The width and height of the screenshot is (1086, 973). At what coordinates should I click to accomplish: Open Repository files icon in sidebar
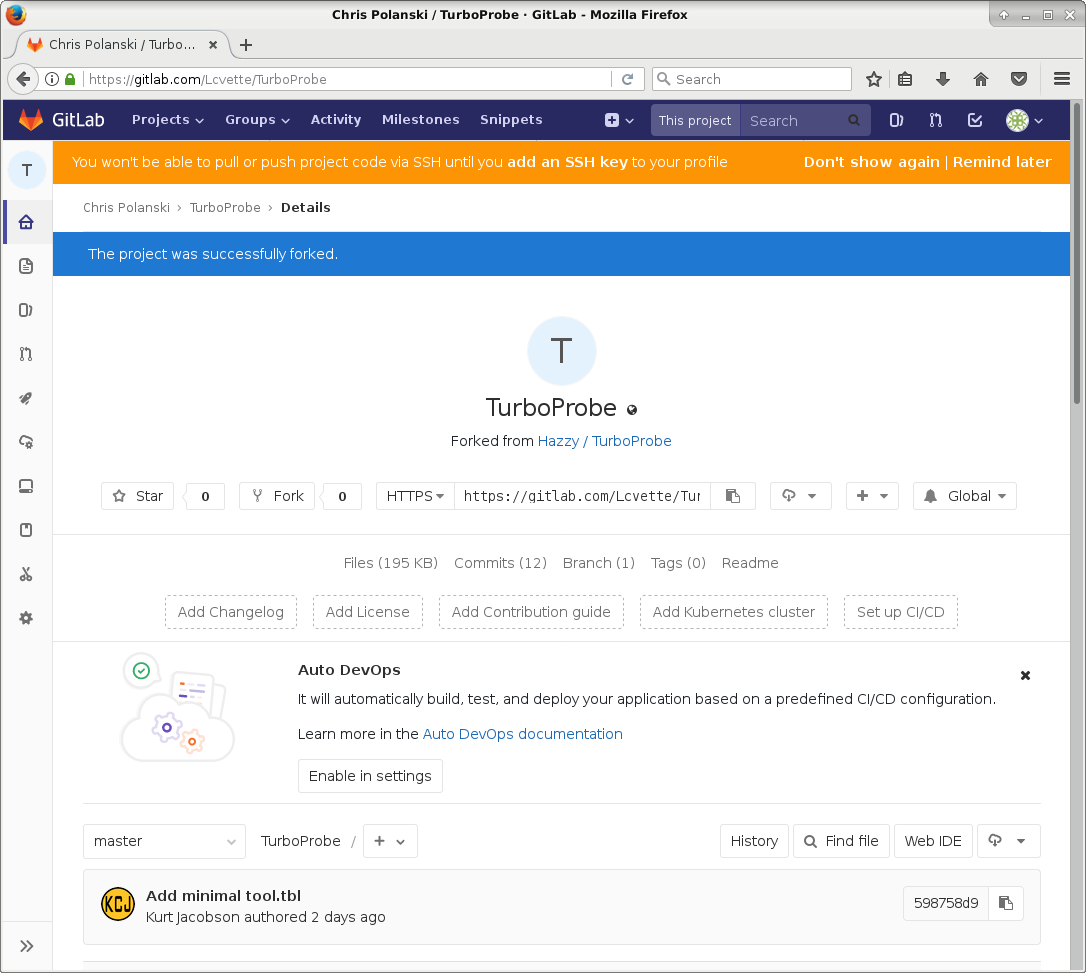pos(26,266)
